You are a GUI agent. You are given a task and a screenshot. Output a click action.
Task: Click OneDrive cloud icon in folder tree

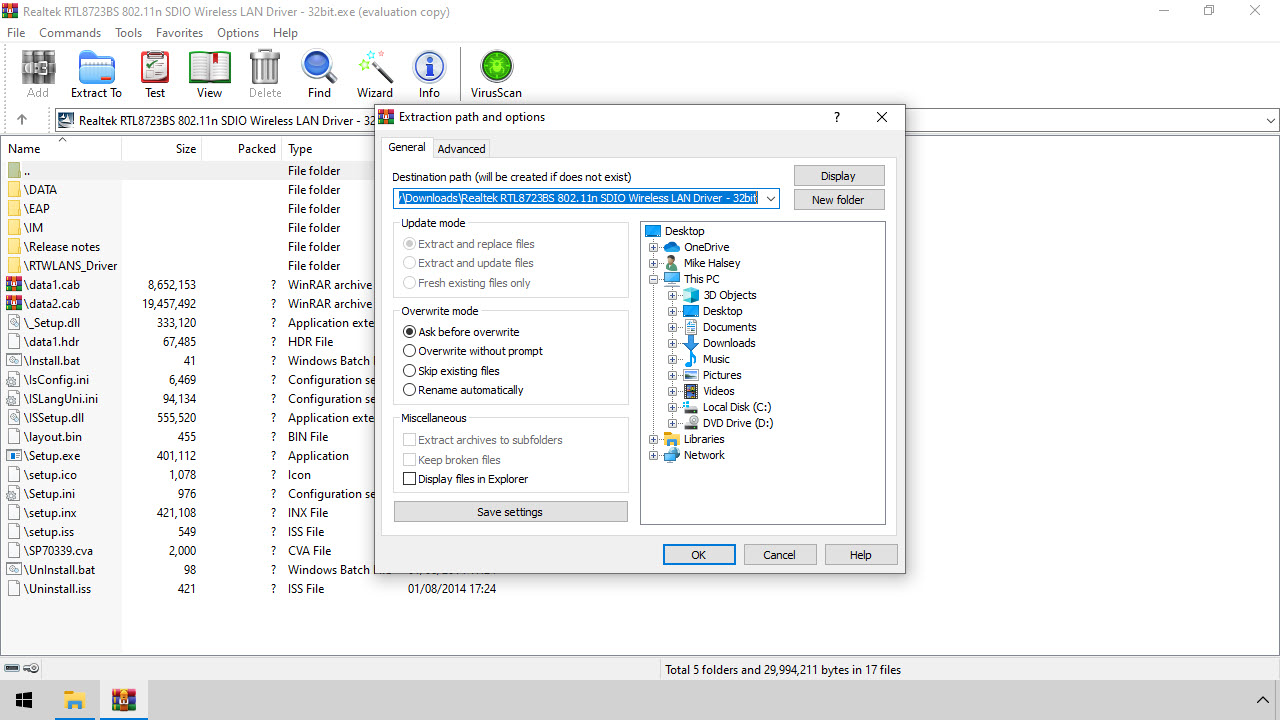point(672,247)
